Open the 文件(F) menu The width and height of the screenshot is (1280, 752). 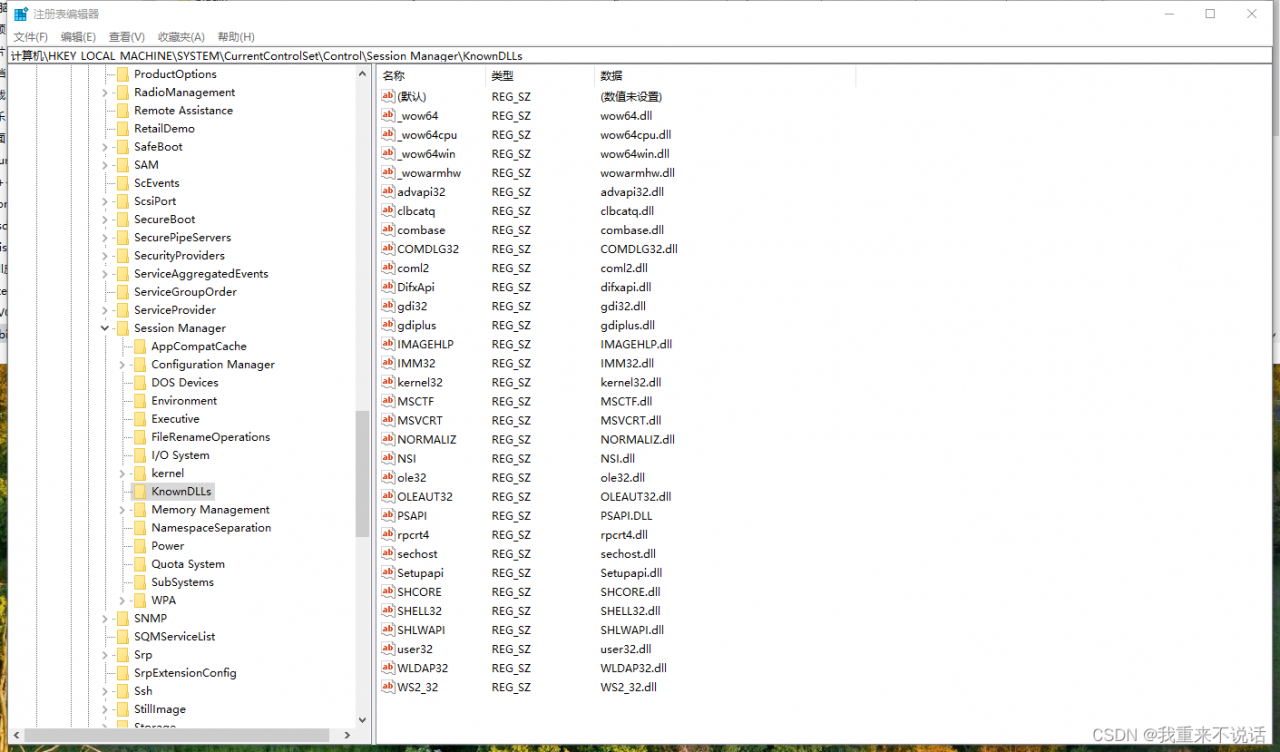pyautogui.click(x=30, y=37)
